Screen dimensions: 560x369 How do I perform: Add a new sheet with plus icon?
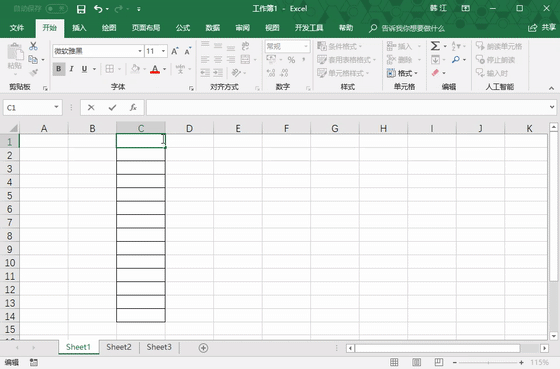pyautogui.click(x=203, y=348)
